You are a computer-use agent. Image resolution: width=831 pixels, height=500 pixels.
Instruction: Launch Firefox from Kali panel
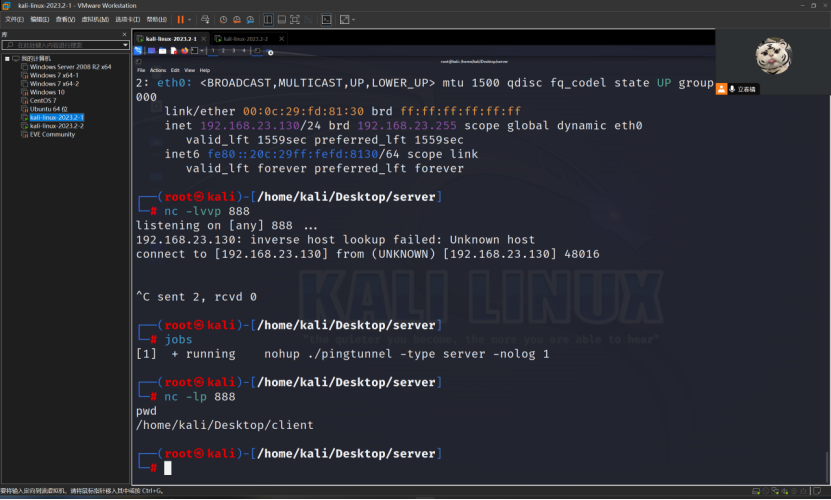(184, 51)
